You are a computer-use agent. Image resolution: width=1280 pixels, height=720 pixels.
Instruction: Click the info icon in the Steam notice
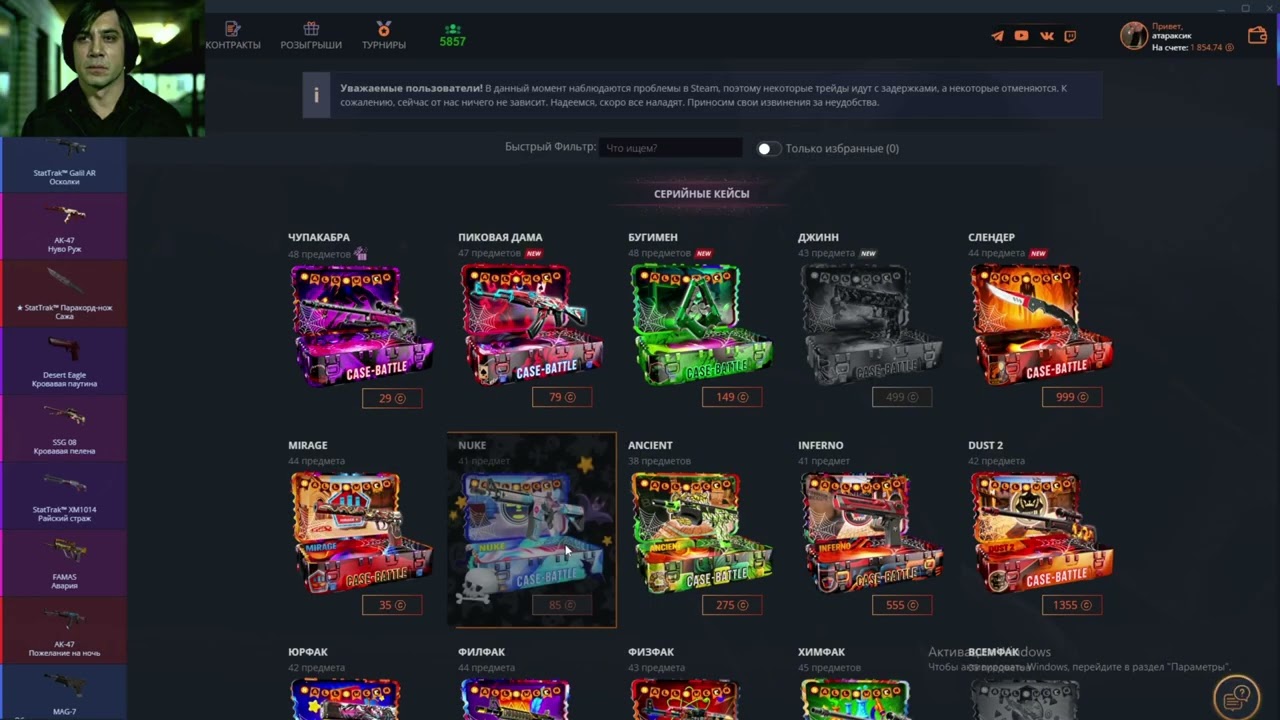click(316, 95)
